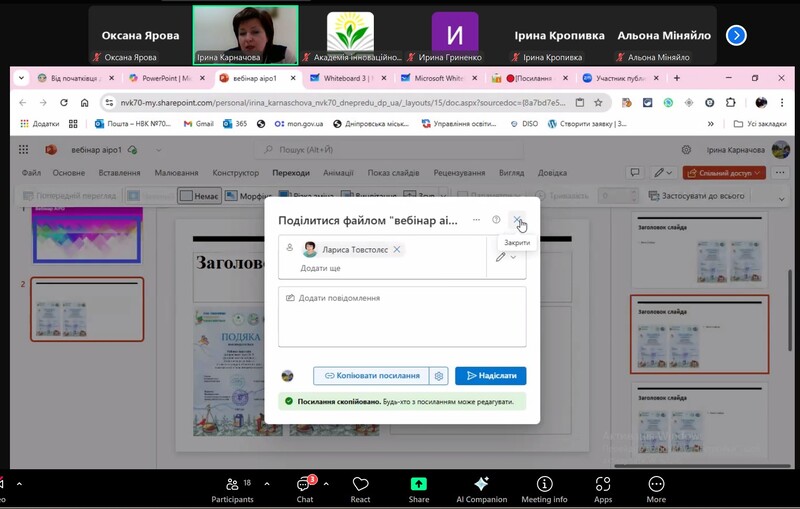Open the Chrome menu three dots
The height and width of the screenshot is (509, 800).
click(782, 103)
